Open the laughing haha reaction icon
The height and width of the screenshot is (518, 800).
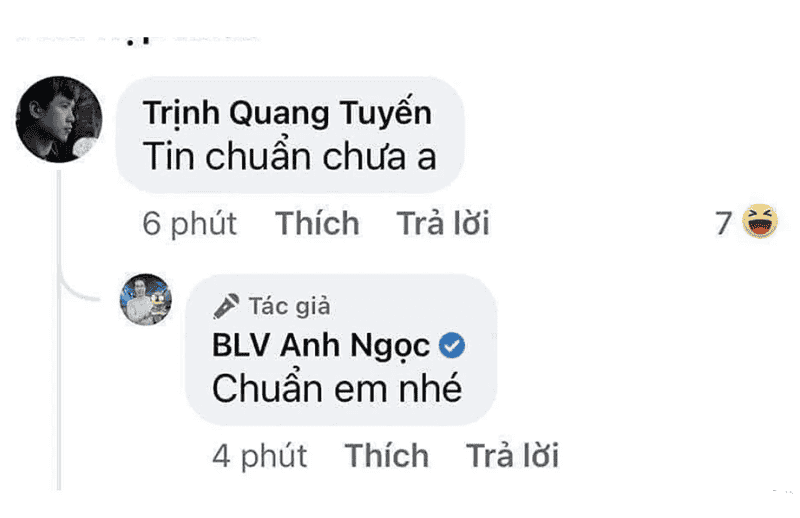(760, 221)
